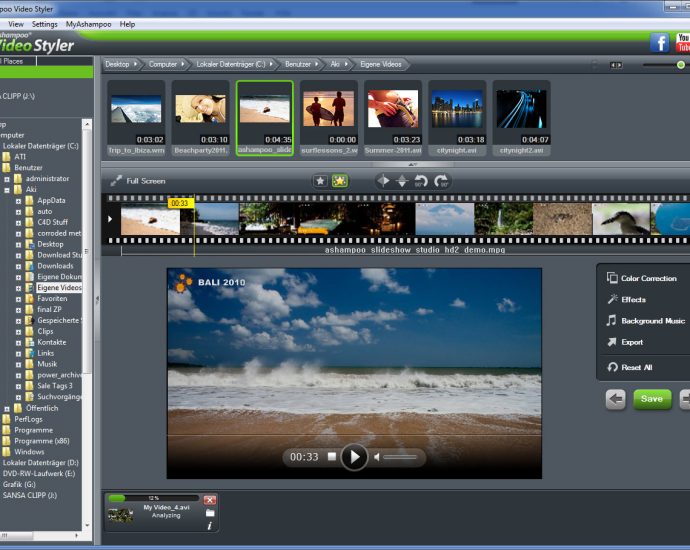This screenshot has width=690, height=550.
Task: Click the bird frame in the filmstrip
Action: (620, 218)
